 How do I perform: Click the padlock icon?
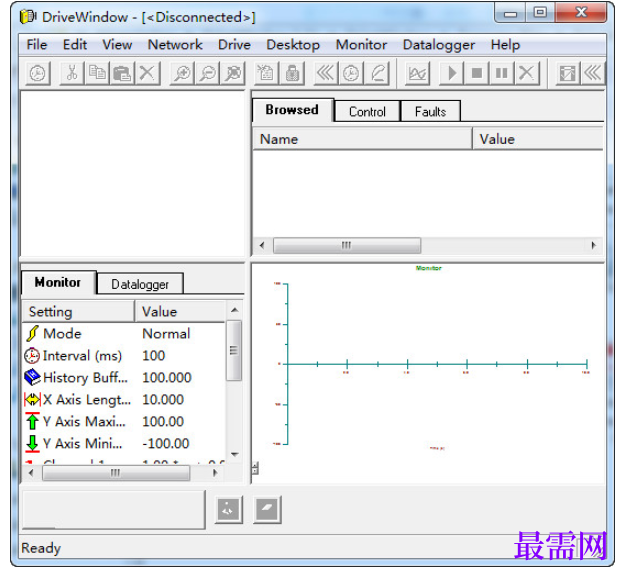292,73
